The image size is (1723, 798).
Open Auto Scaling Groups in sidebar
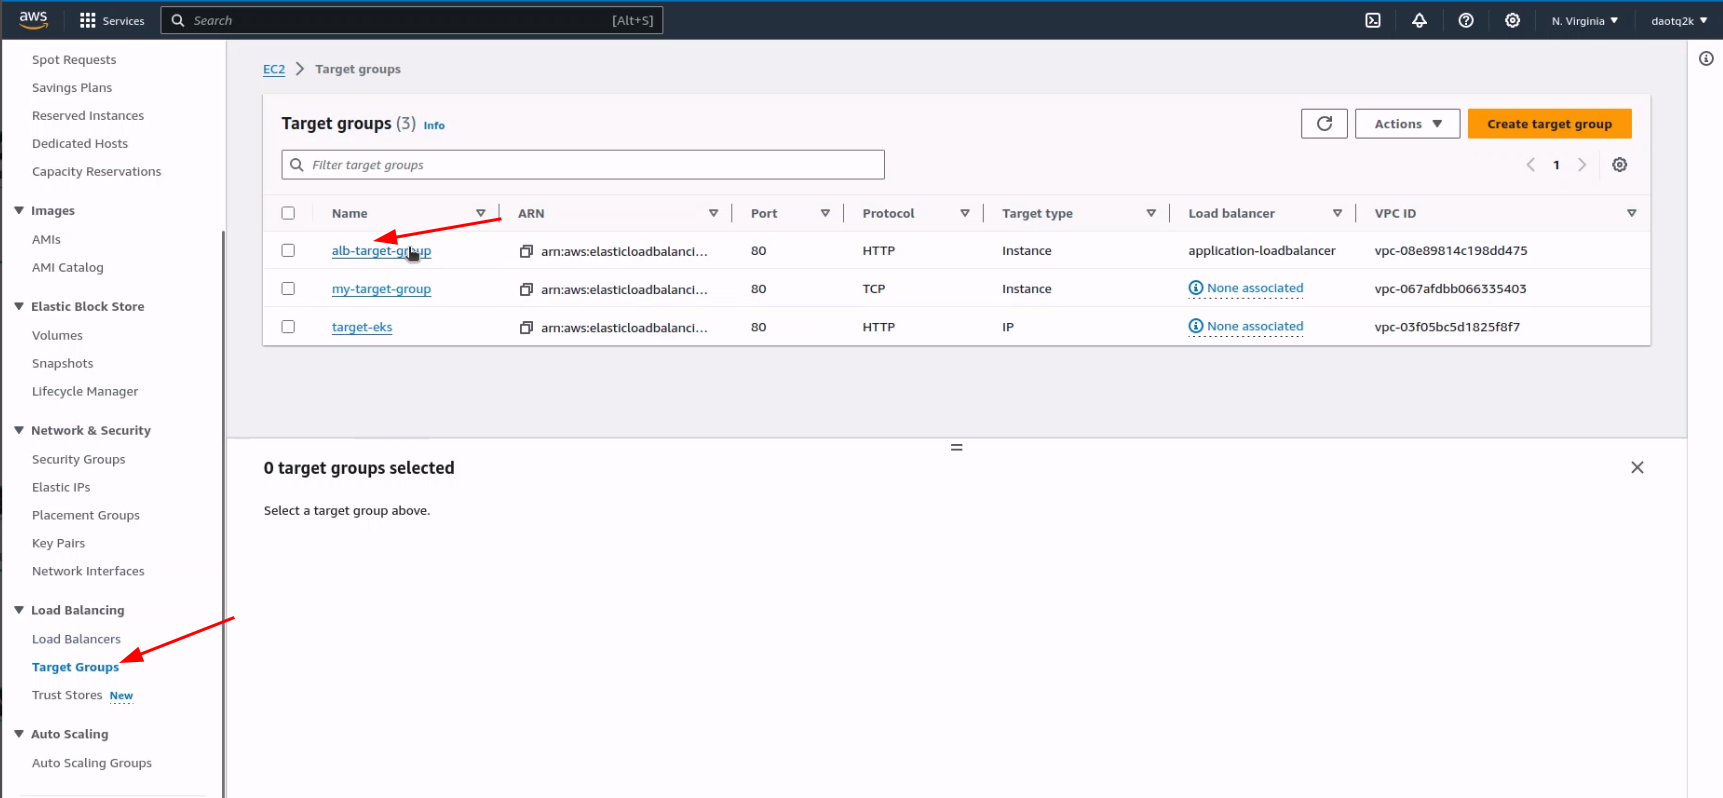pos(92,763)
